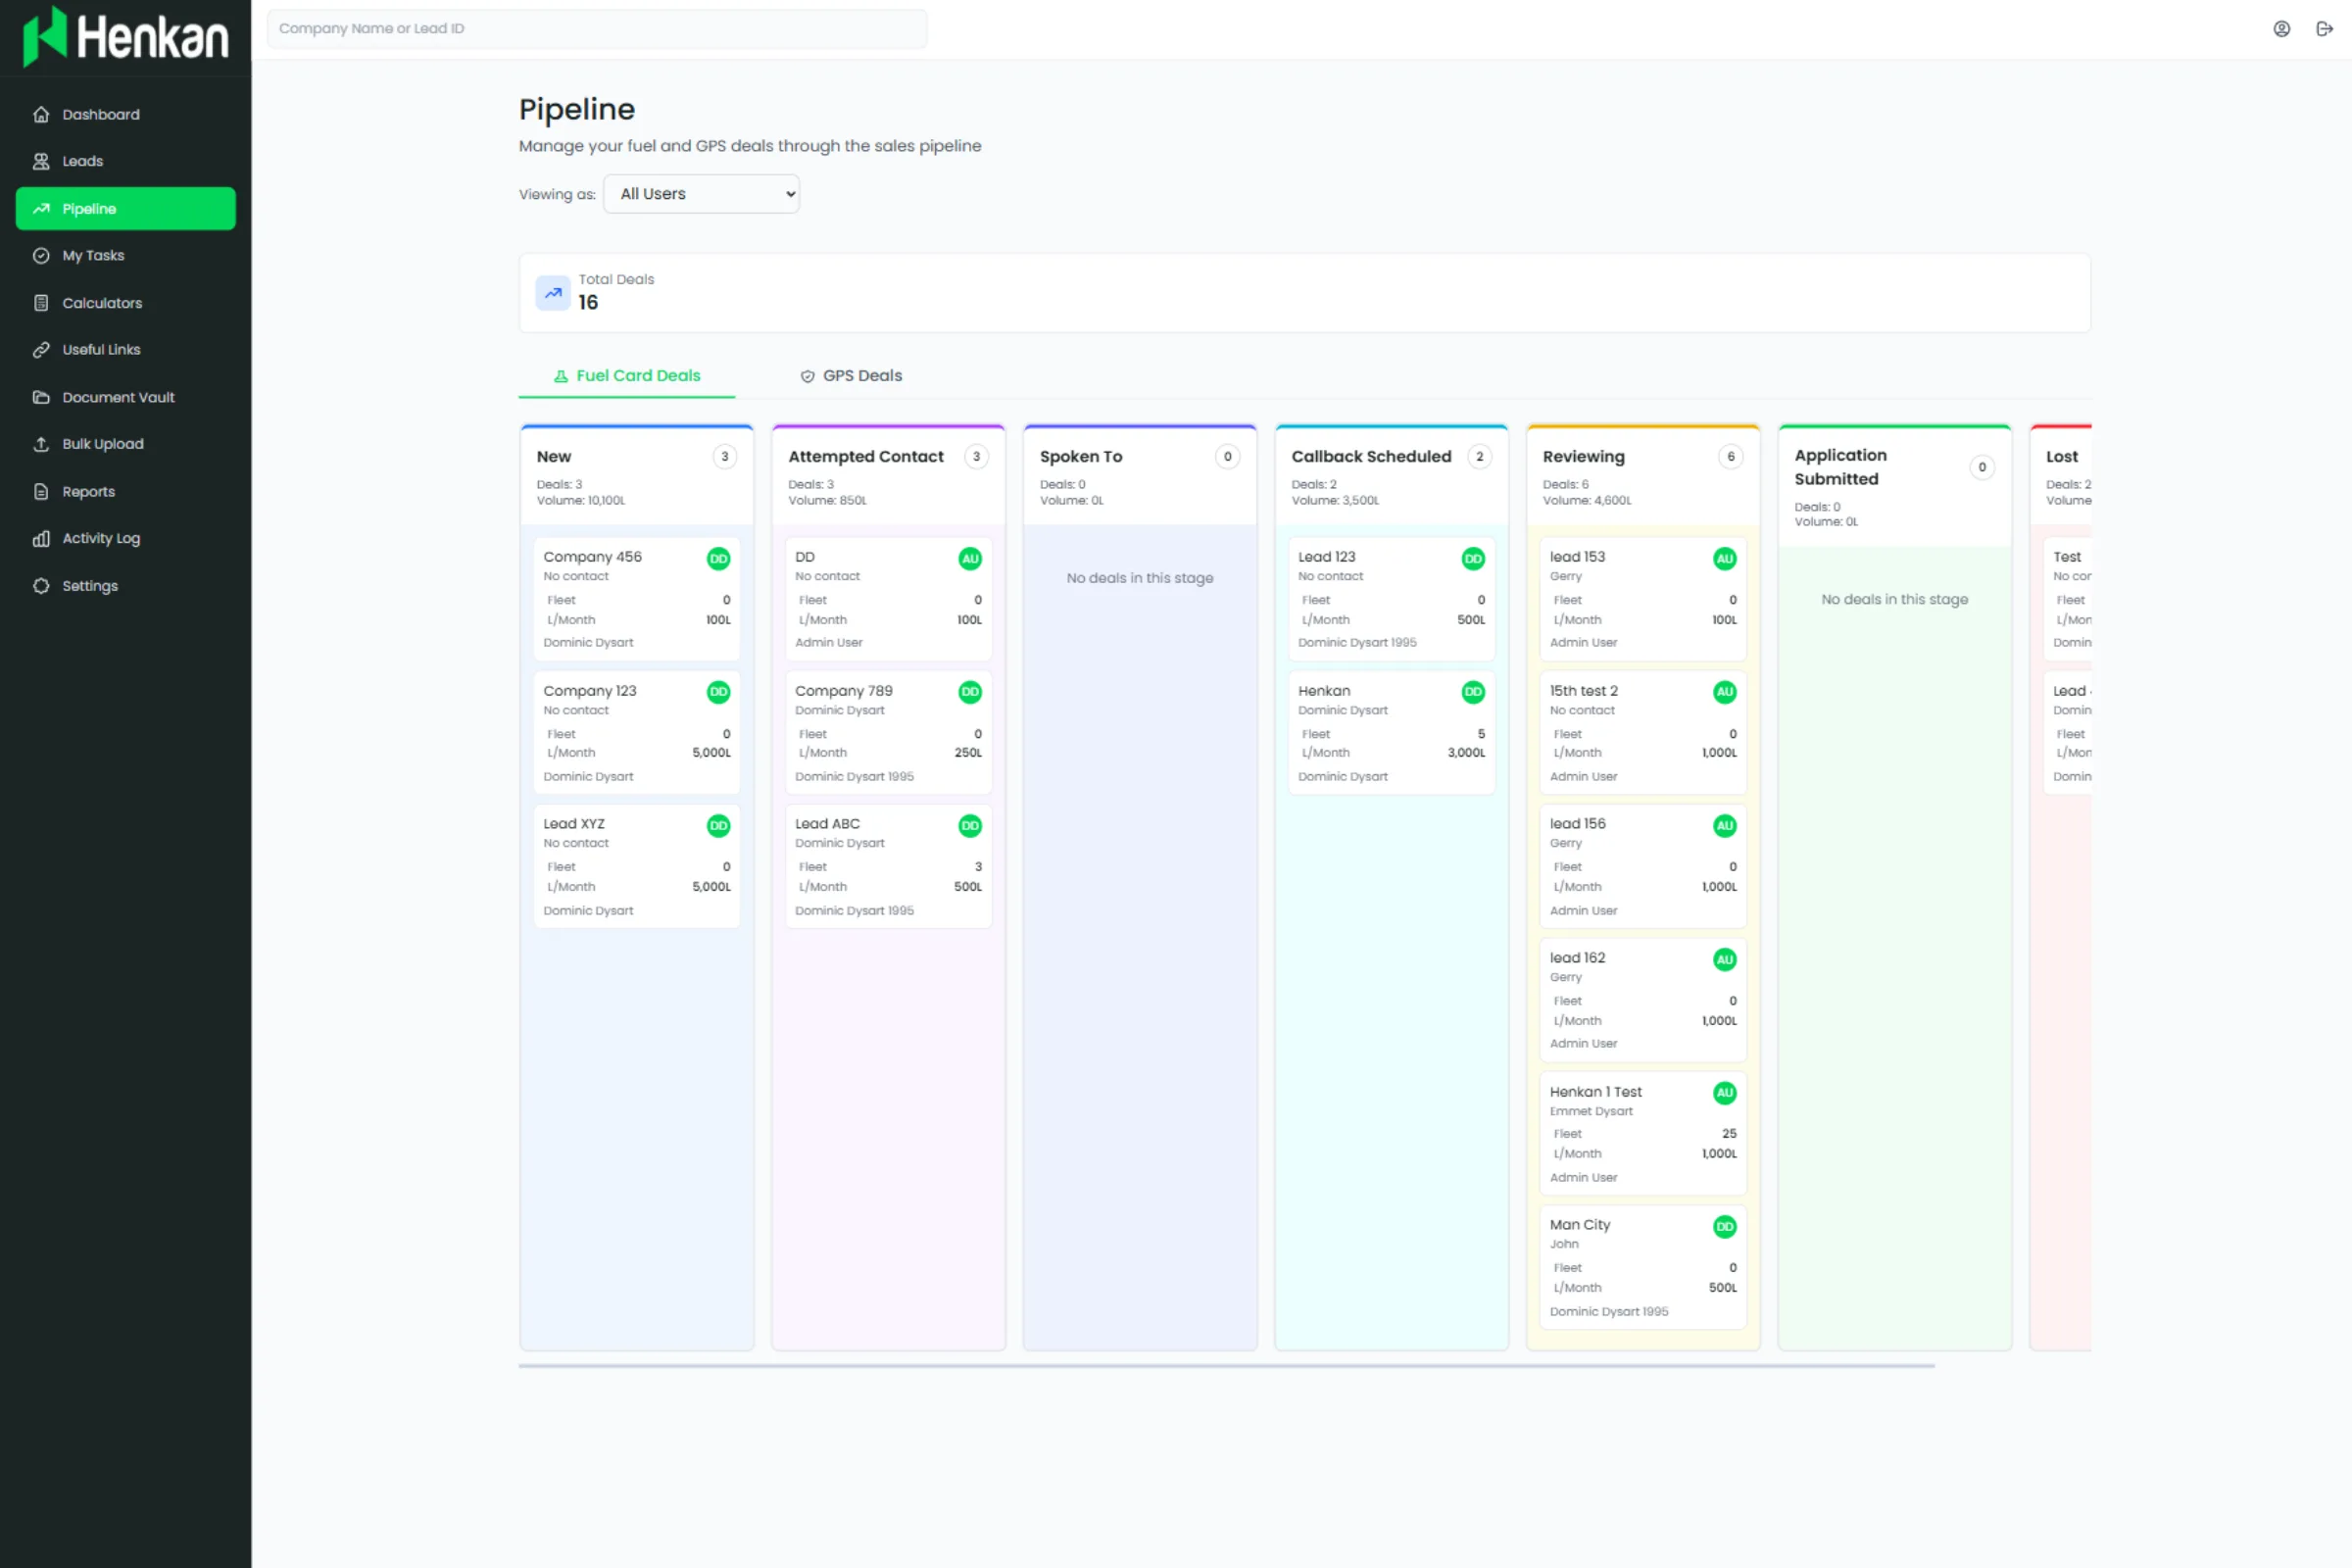This screenshot has height=1568, width=2352.
Task: Go to Document Vault in sidebar
Action: pyautogui.click(x=118, y=397)
